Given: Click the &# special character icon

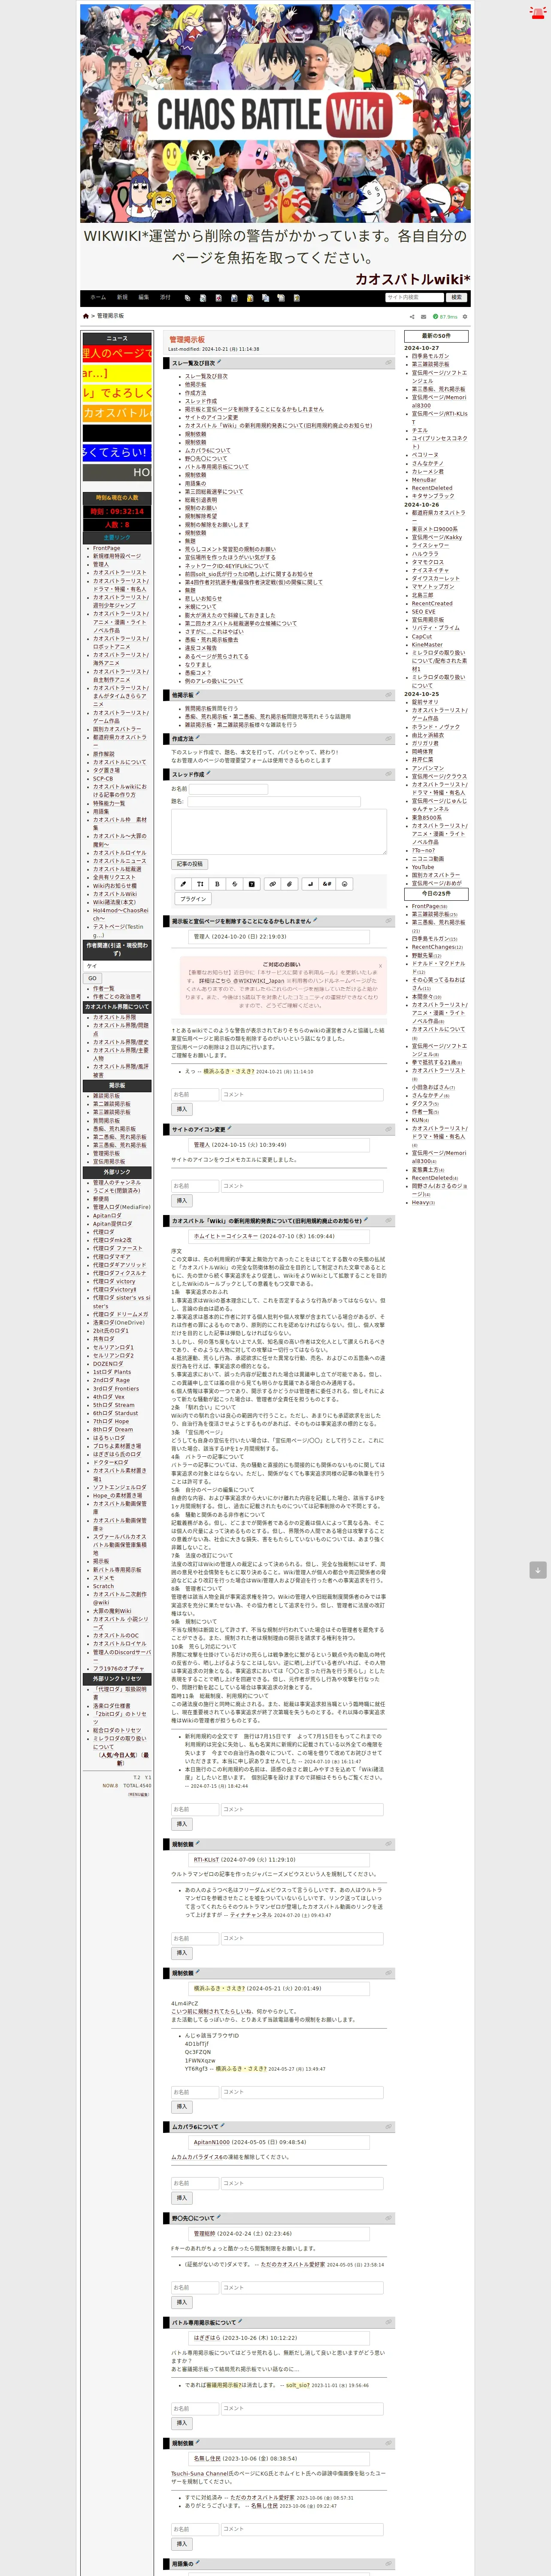Looking at the screenshot, I should tap(326, 884).
